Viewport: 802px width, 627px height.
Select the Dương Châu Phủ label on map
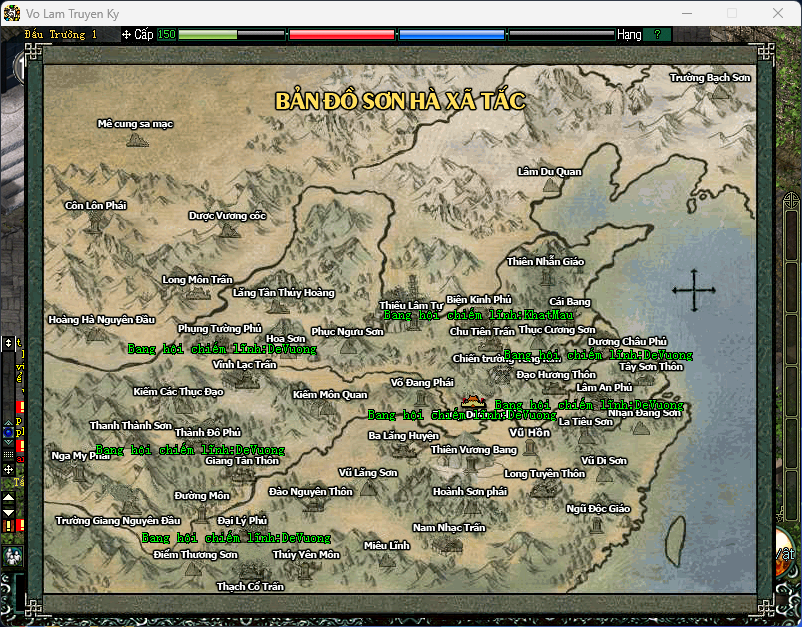click(628, 341)
